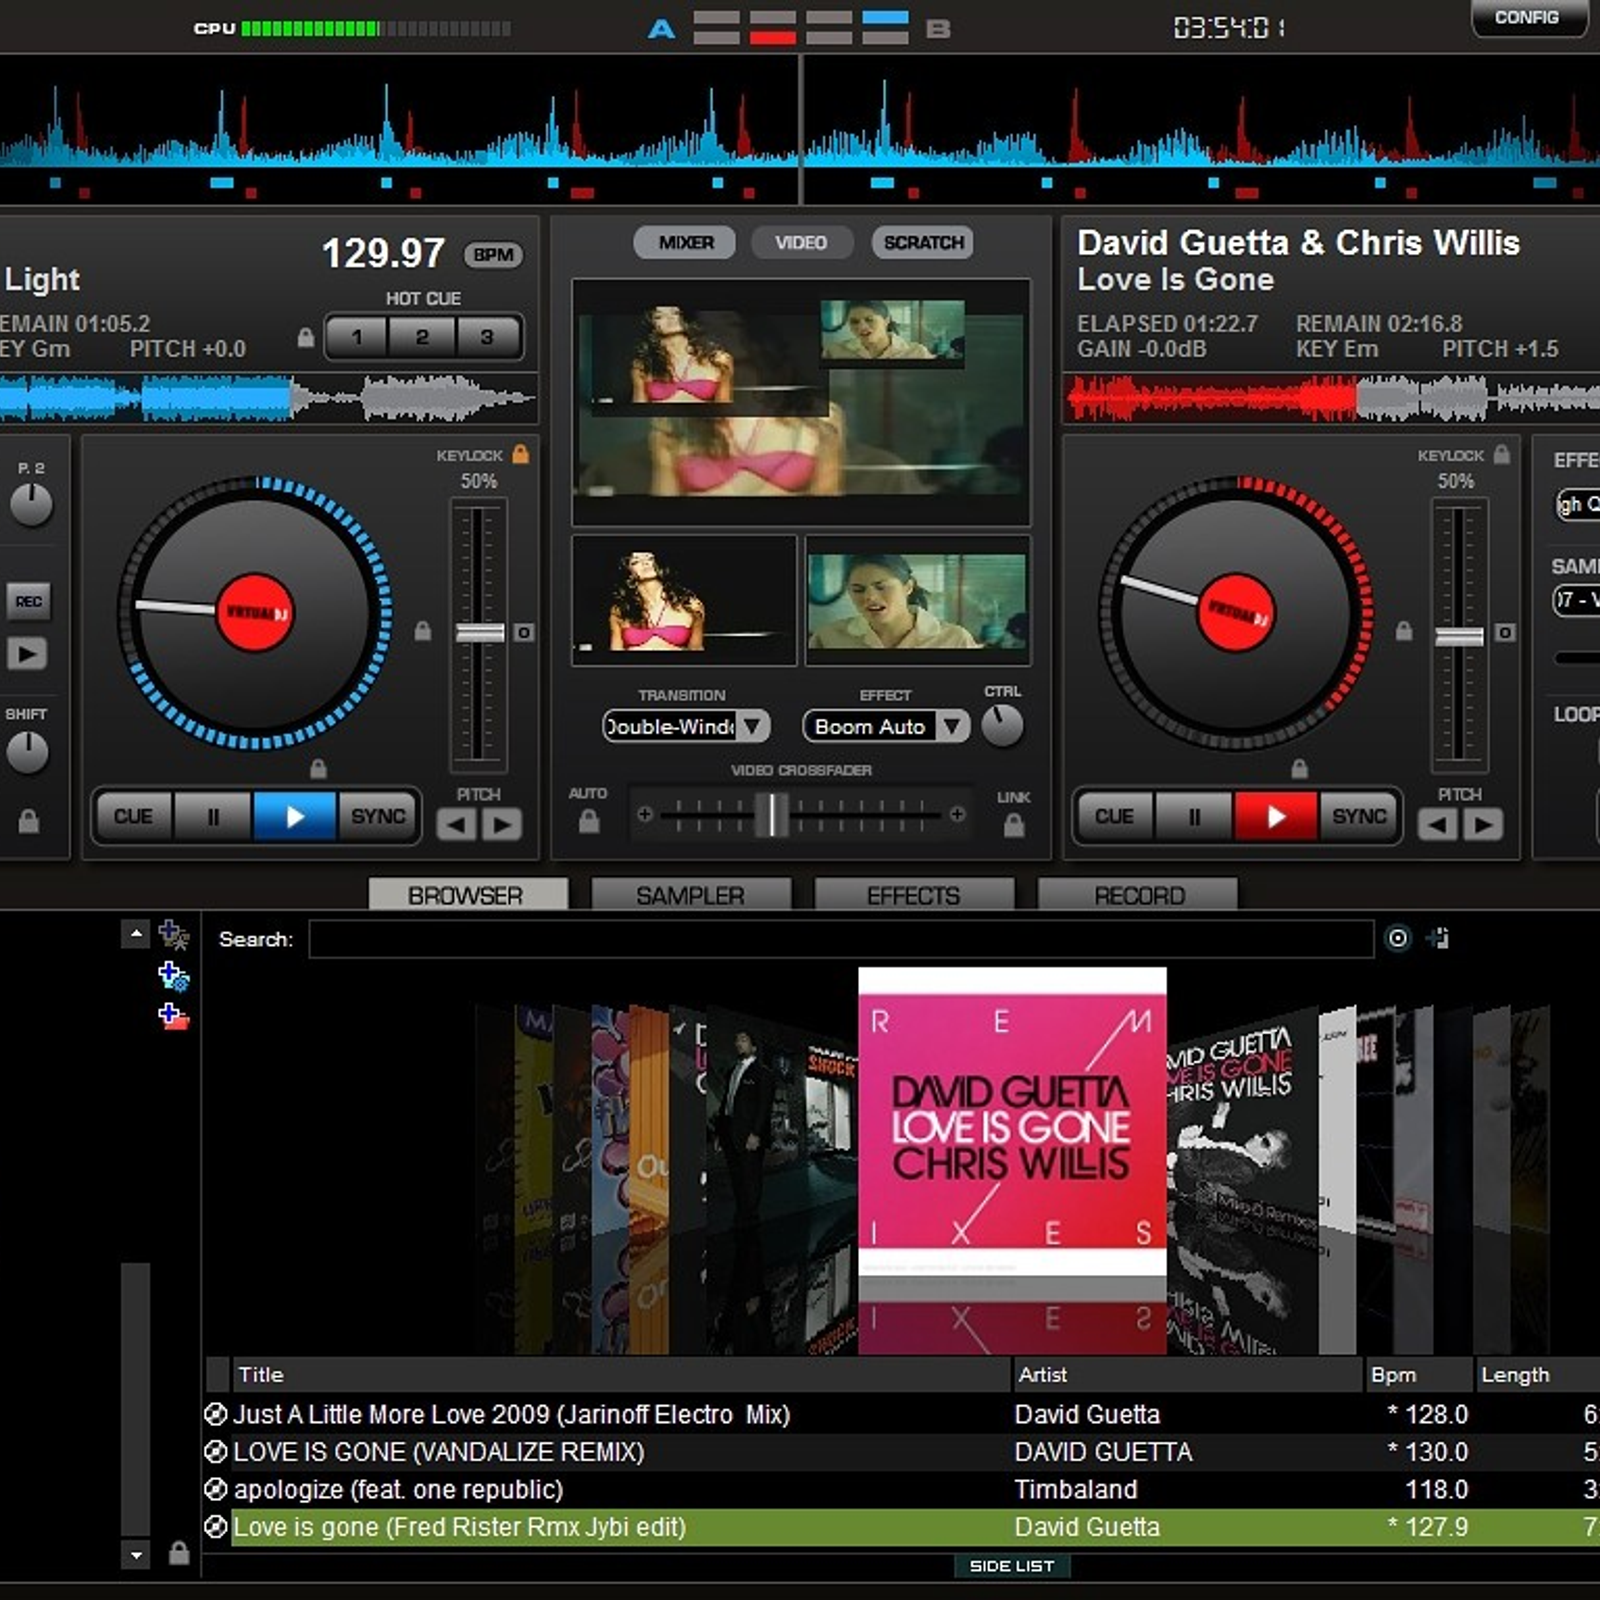Nudge right deck pitch down arrow

pos(1438,824)
